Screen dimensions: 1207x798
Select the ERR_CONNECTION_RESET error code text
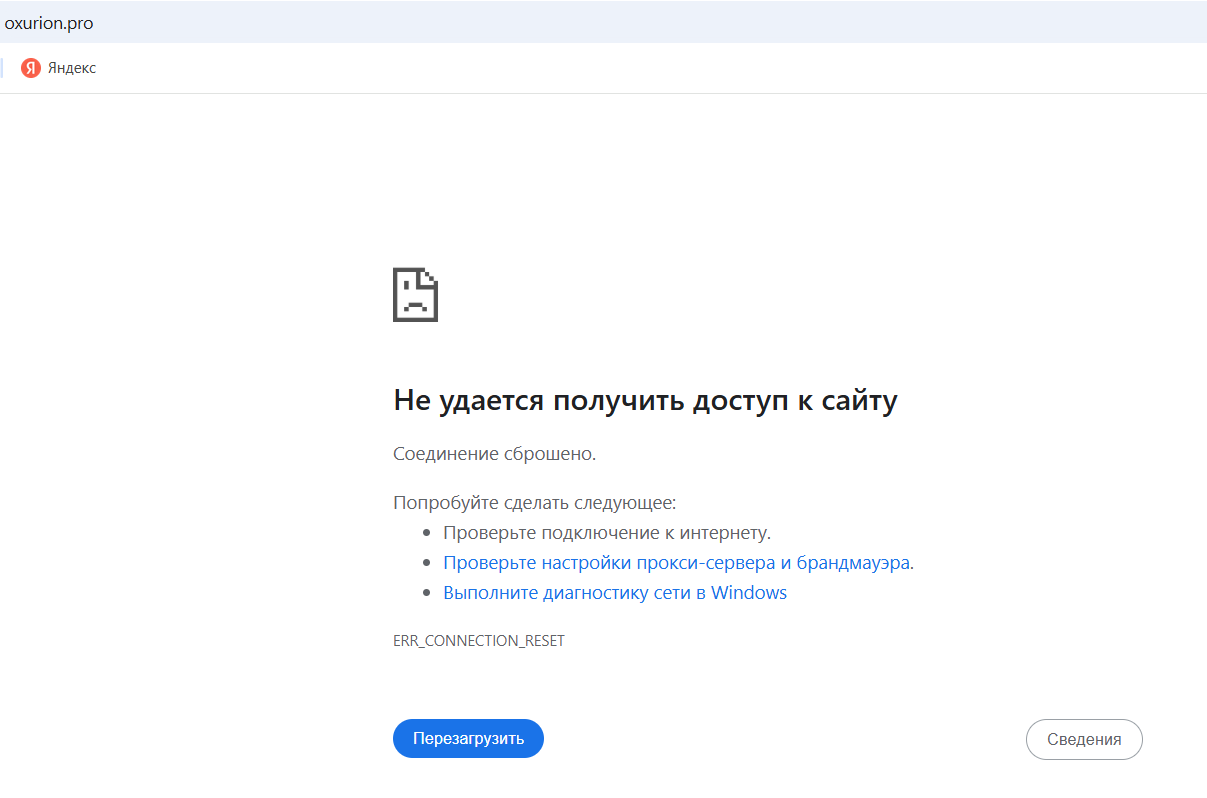pyautogui.click(x=478, y=640)
